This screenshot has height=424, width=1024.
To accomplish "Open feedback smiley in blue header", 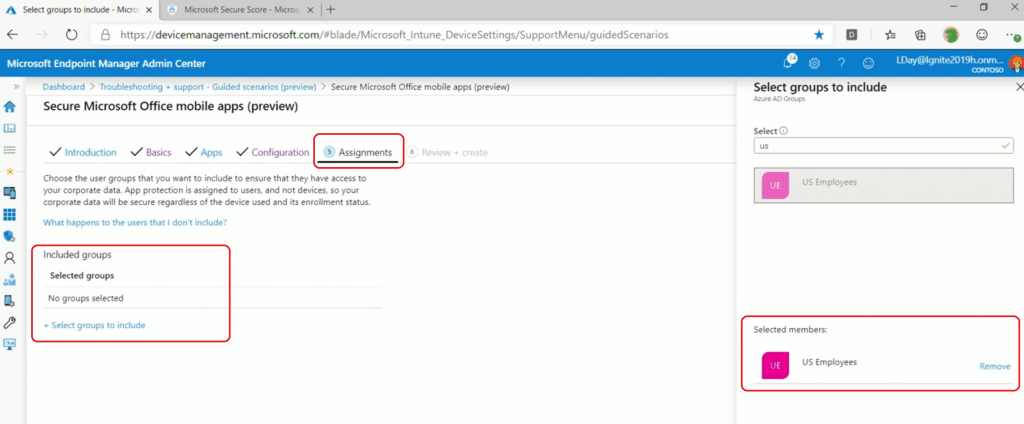I will (868, 63).
